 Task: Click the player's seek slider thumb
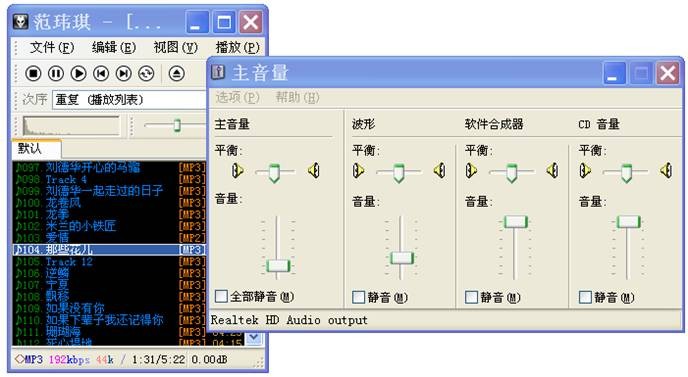coord(177,125)
